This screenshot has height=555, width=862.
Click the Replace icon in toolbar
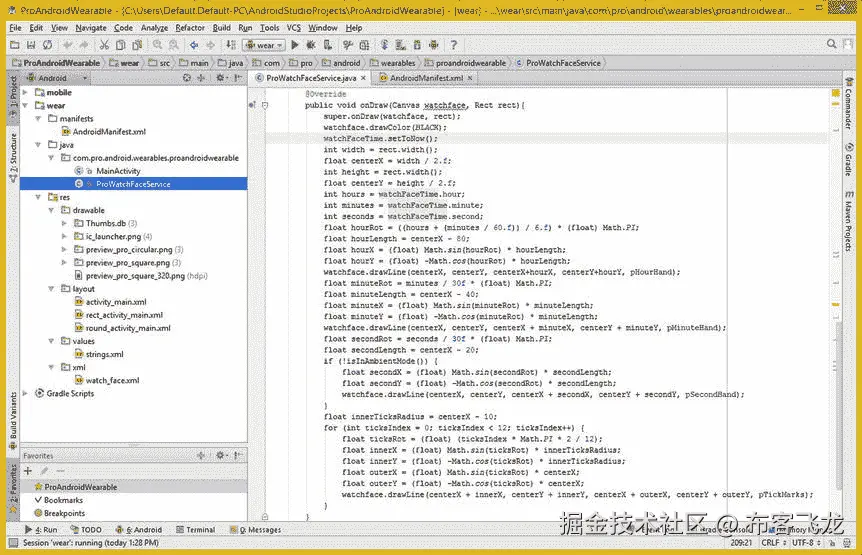coord(174,45)
